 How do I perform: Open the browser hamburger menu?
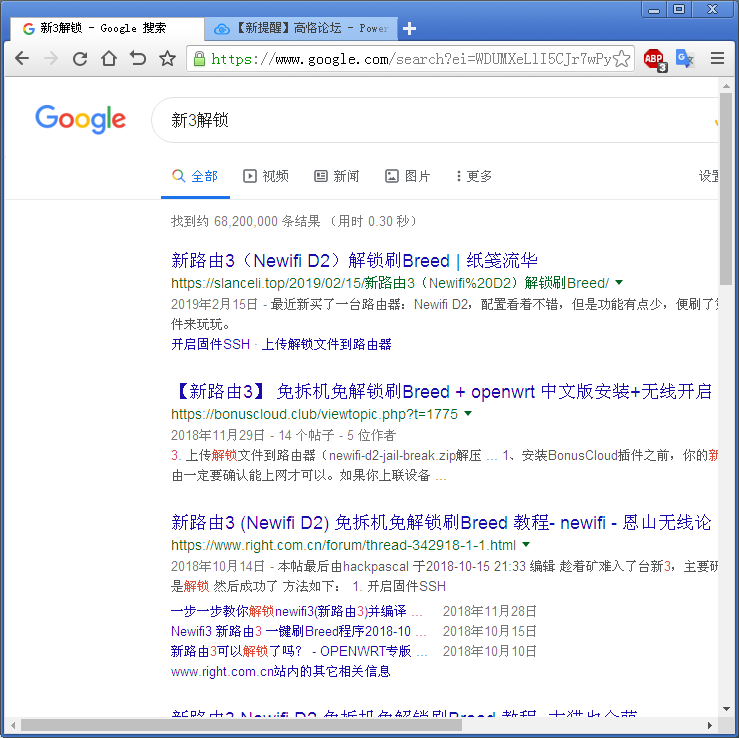pos(717,58)
